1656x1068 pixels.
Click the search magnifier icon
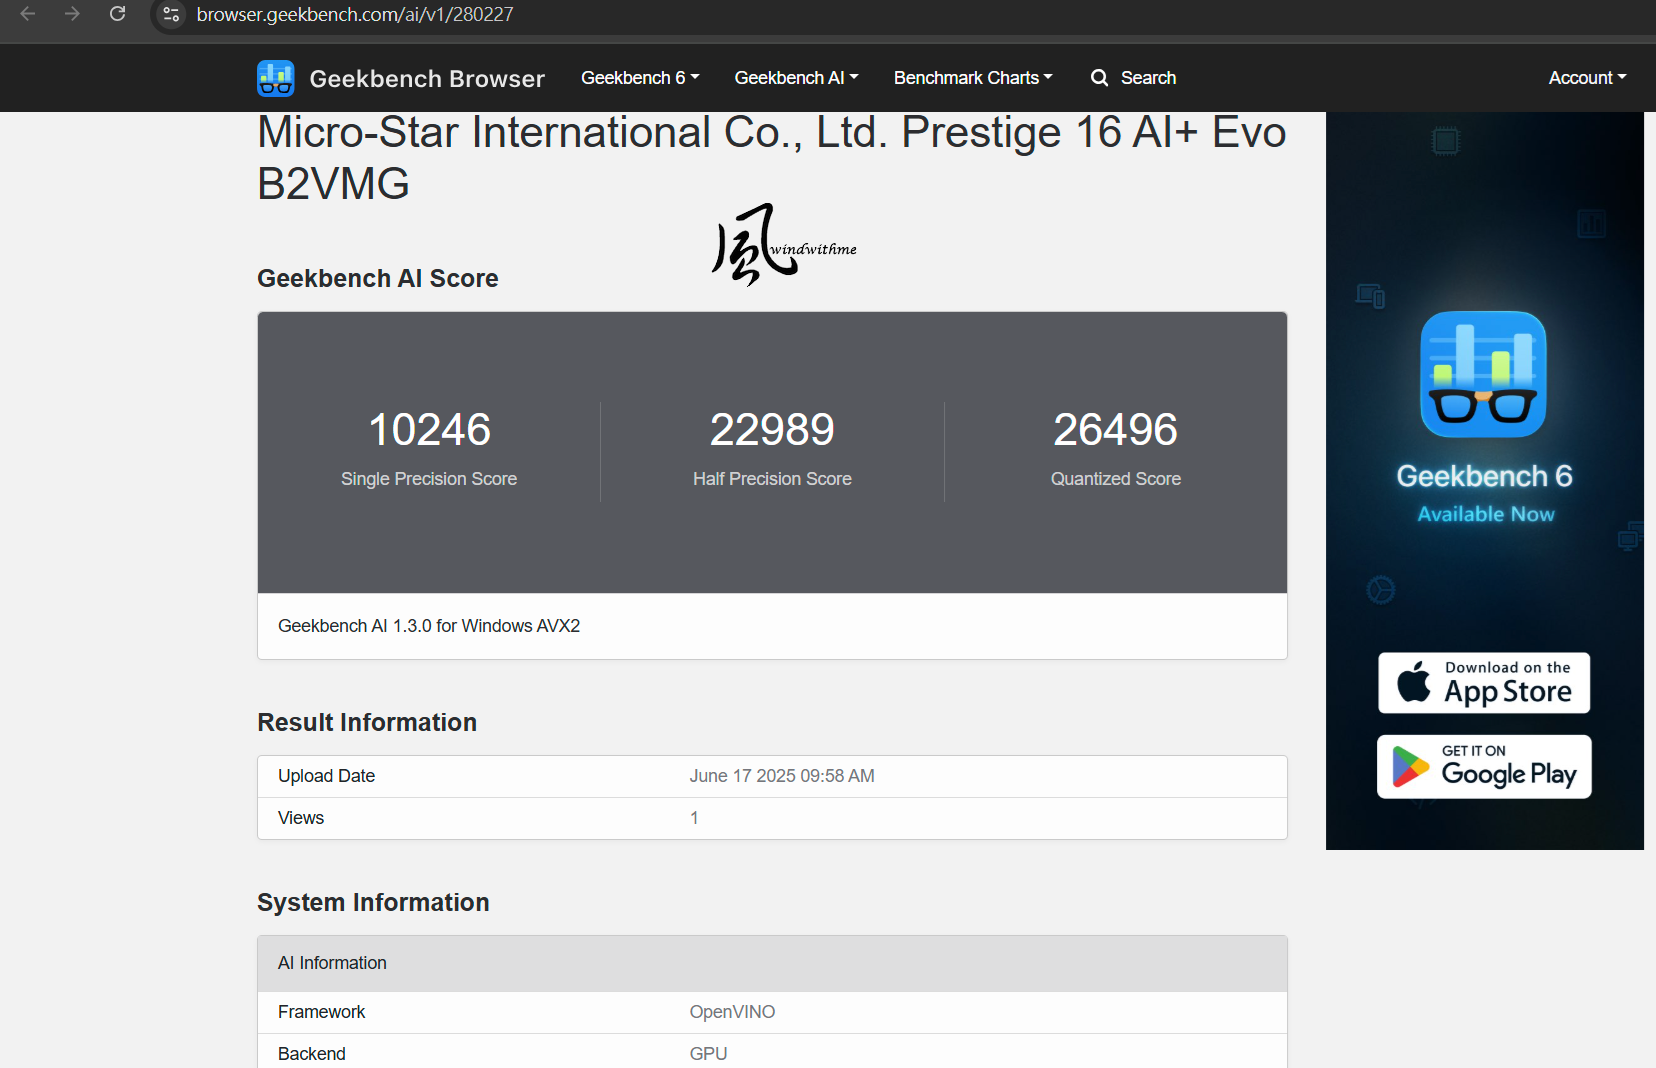tap(1099, 78)
